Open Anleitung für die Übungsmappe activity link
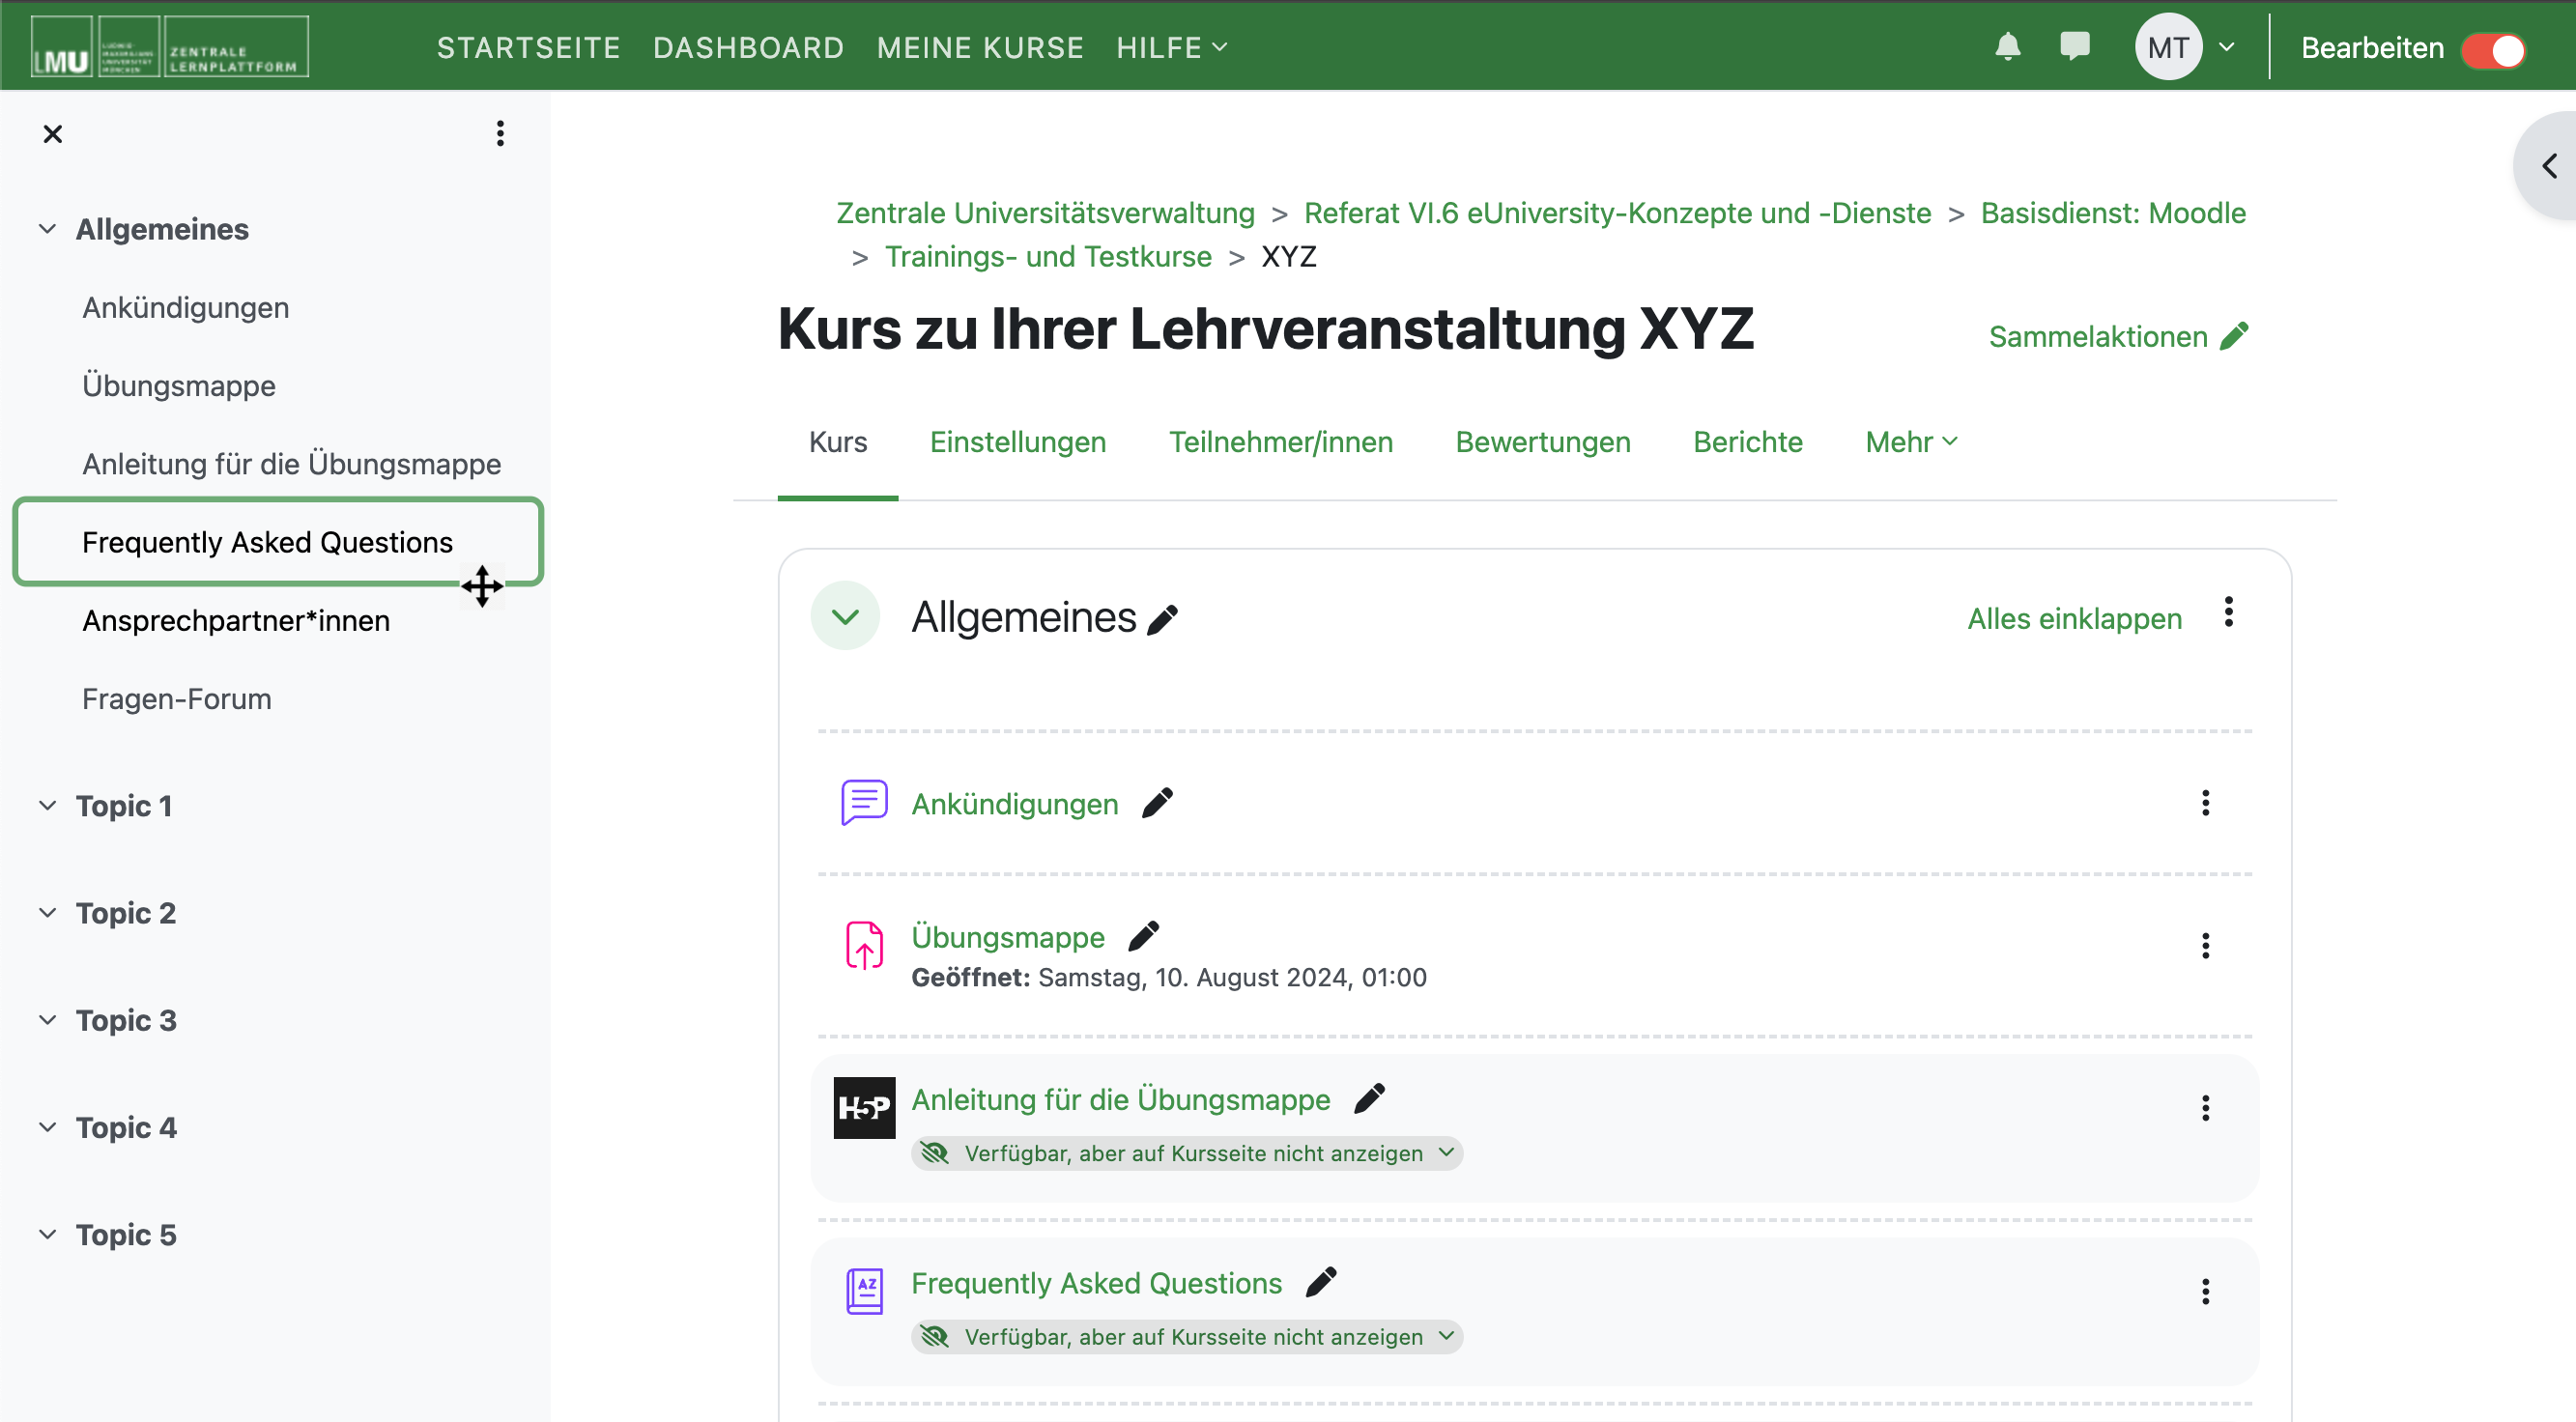The image size is (2576, 1422). point(1120,1100)
